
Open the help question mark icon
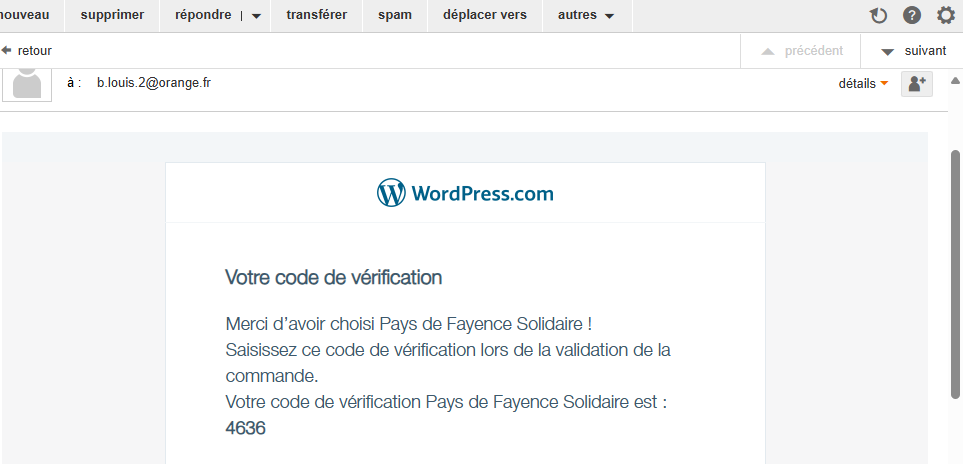pyautogui.click(x=912, y=15)
